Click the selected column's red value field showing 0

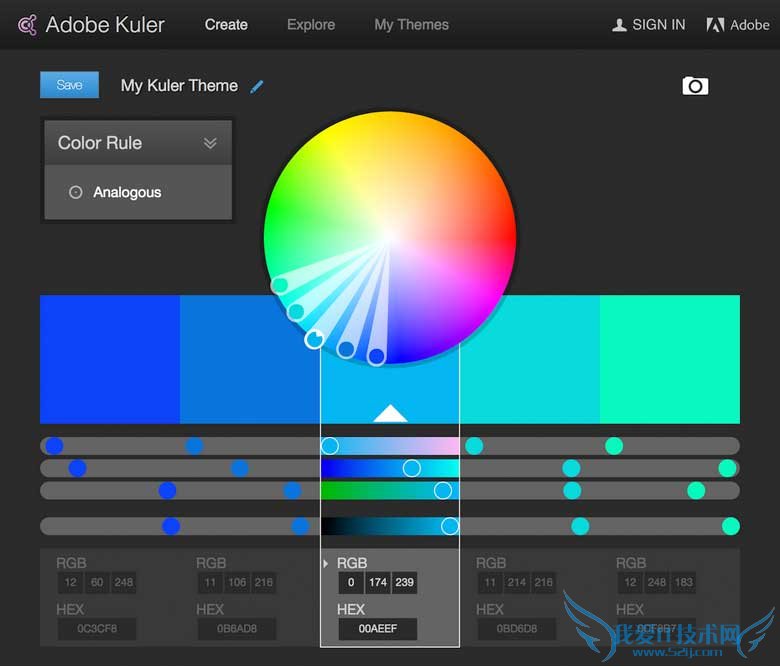[x=351, y=582]
